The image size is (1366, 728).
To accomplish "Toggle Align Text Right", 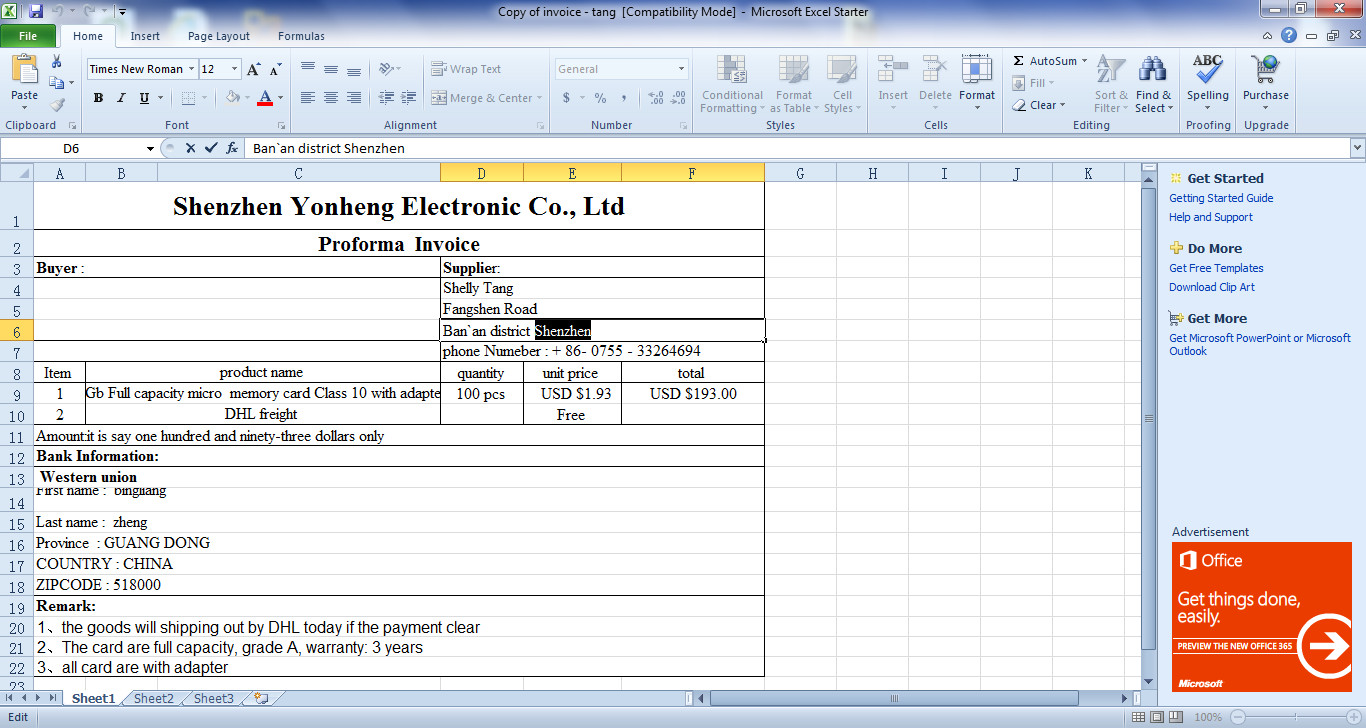I will [x=354, y=98].
